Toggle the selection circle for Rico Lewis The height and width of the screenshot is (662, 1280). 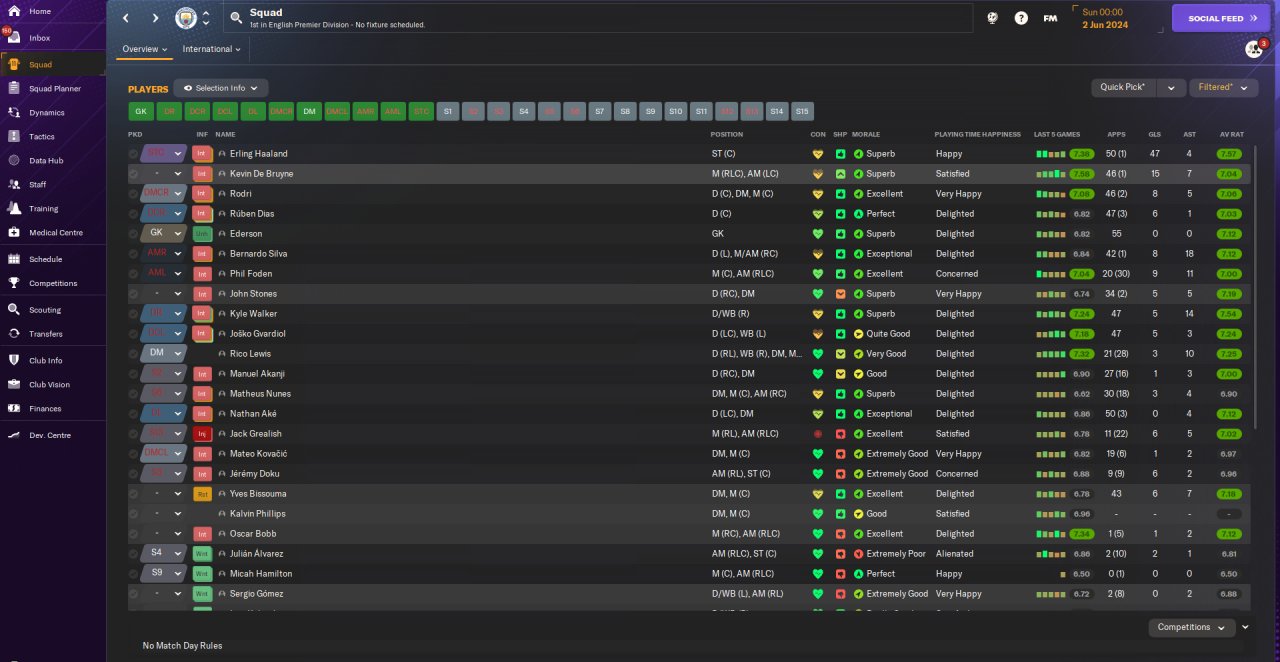134,354
